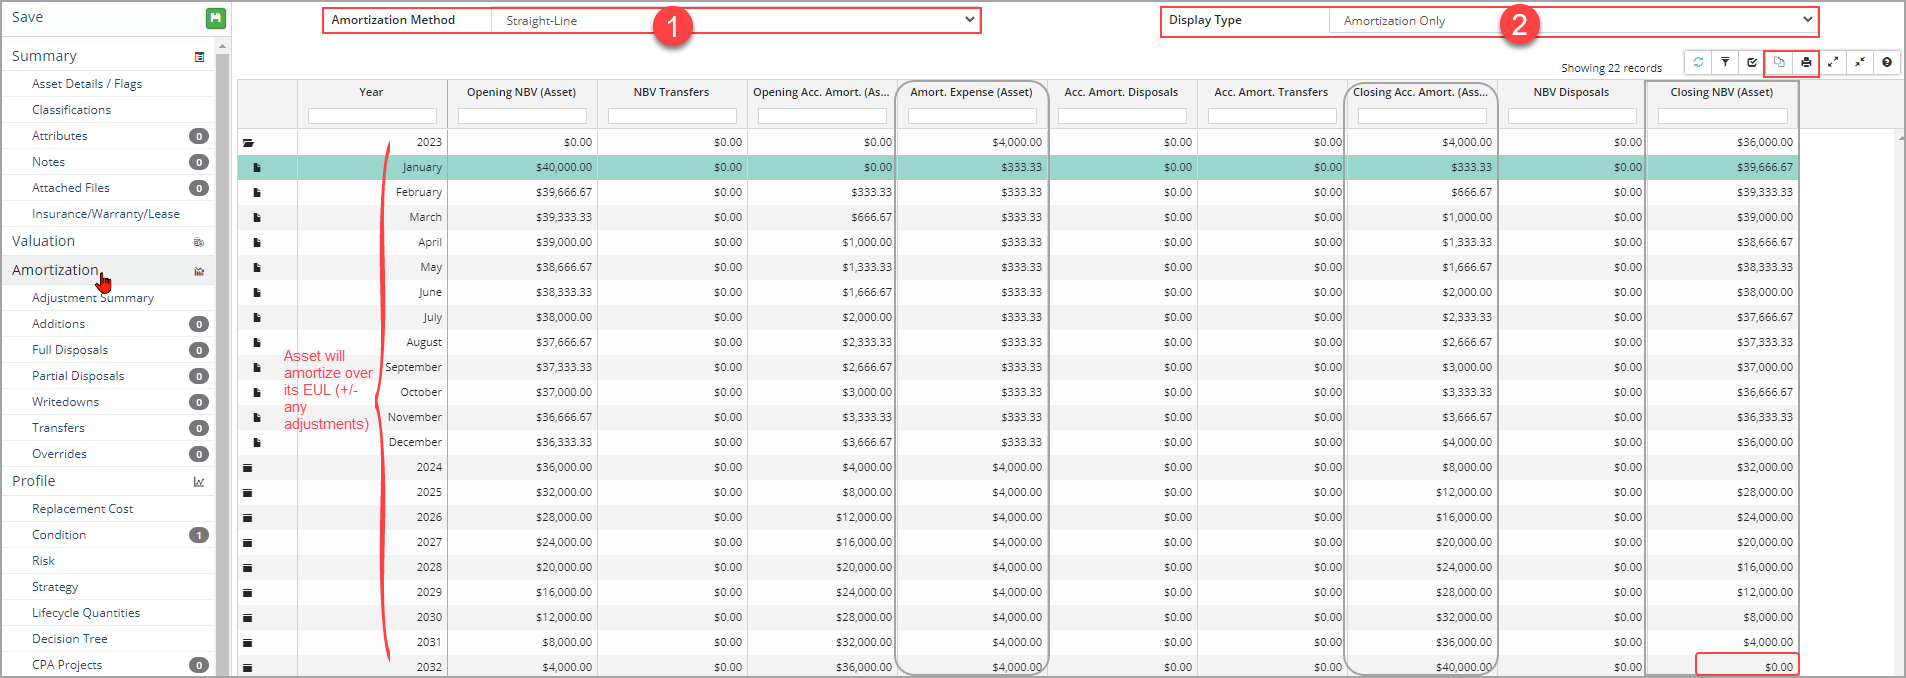Select Full Disposals in the sidebar
Image resolution: width=1906 pixels, height=678 pixels.
(x=70, y=350)
